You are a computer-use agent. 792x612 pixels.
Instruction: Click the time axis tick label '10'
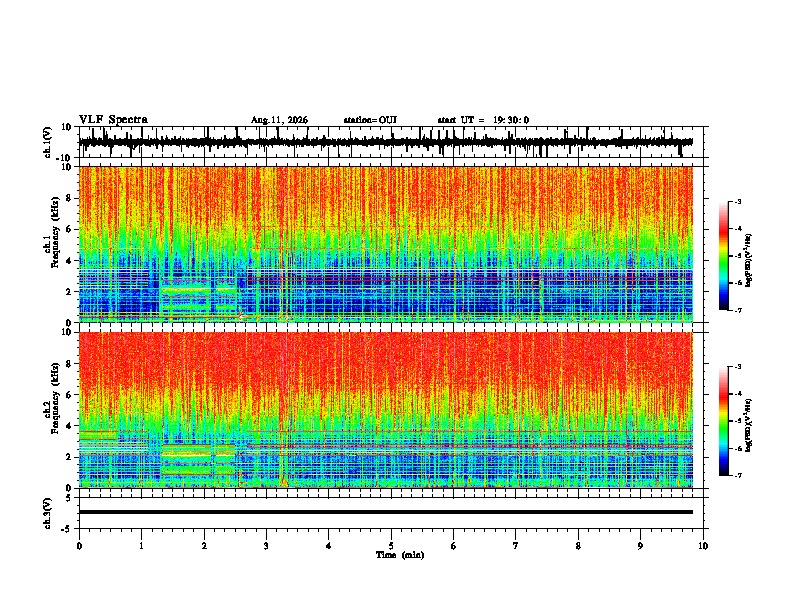click(x=703, y=546)
